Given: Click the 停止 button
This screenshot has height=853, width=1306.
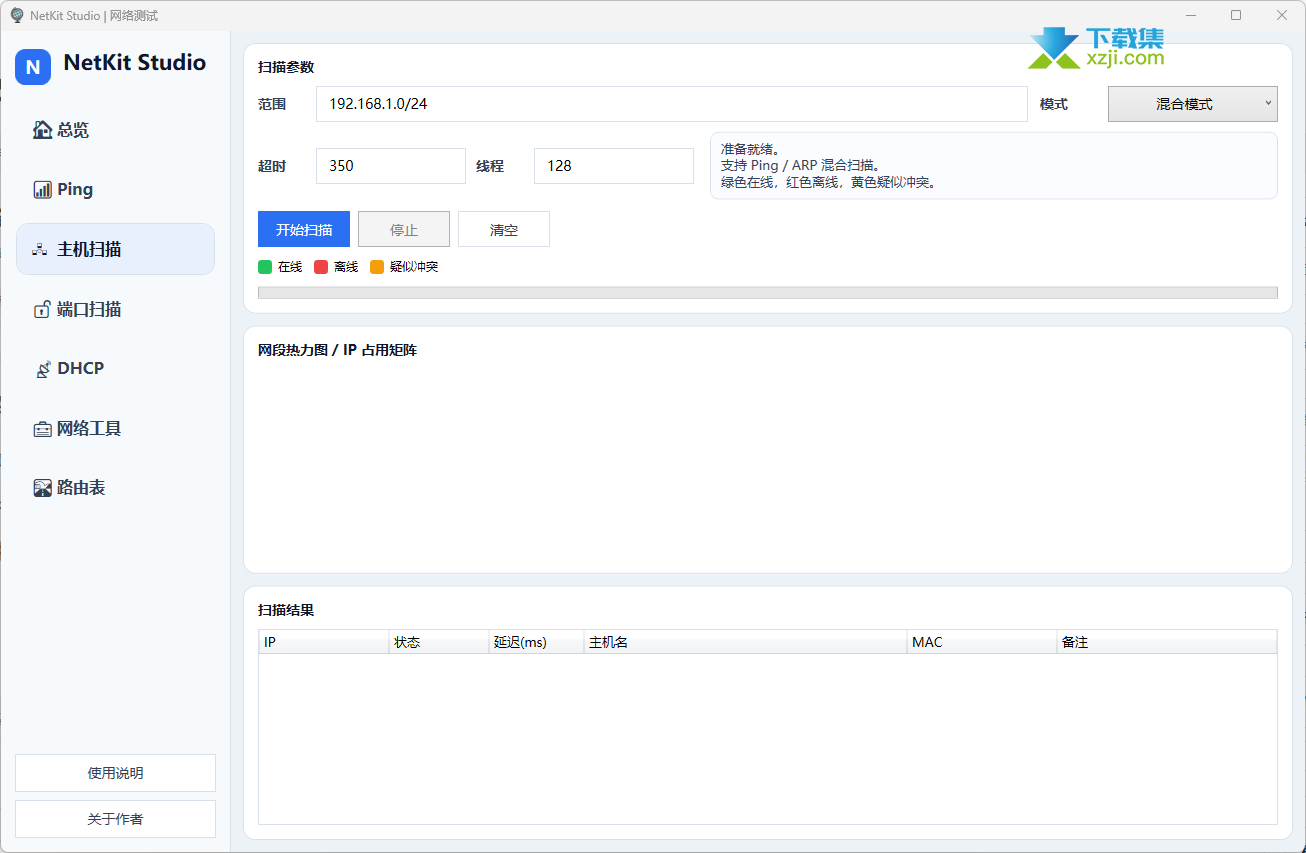Looking at the screenshot, I should point(403,228).
